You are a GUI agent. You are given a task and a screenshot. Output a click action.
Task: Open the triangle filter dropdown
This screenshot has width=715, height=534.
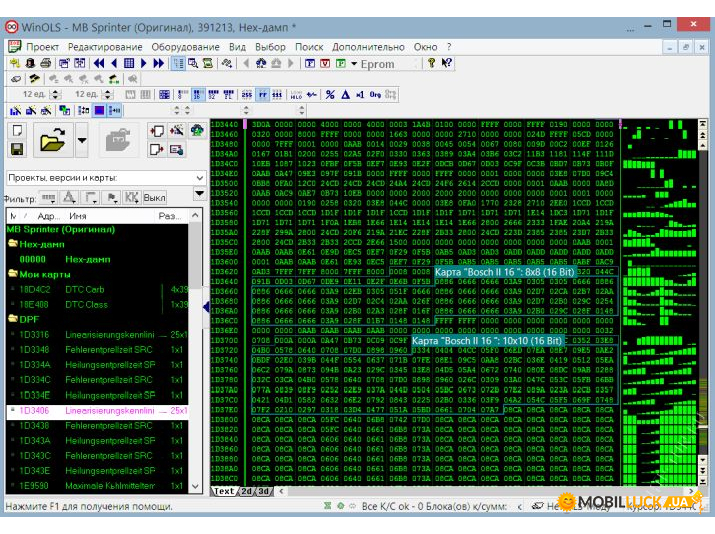point(69,197)
